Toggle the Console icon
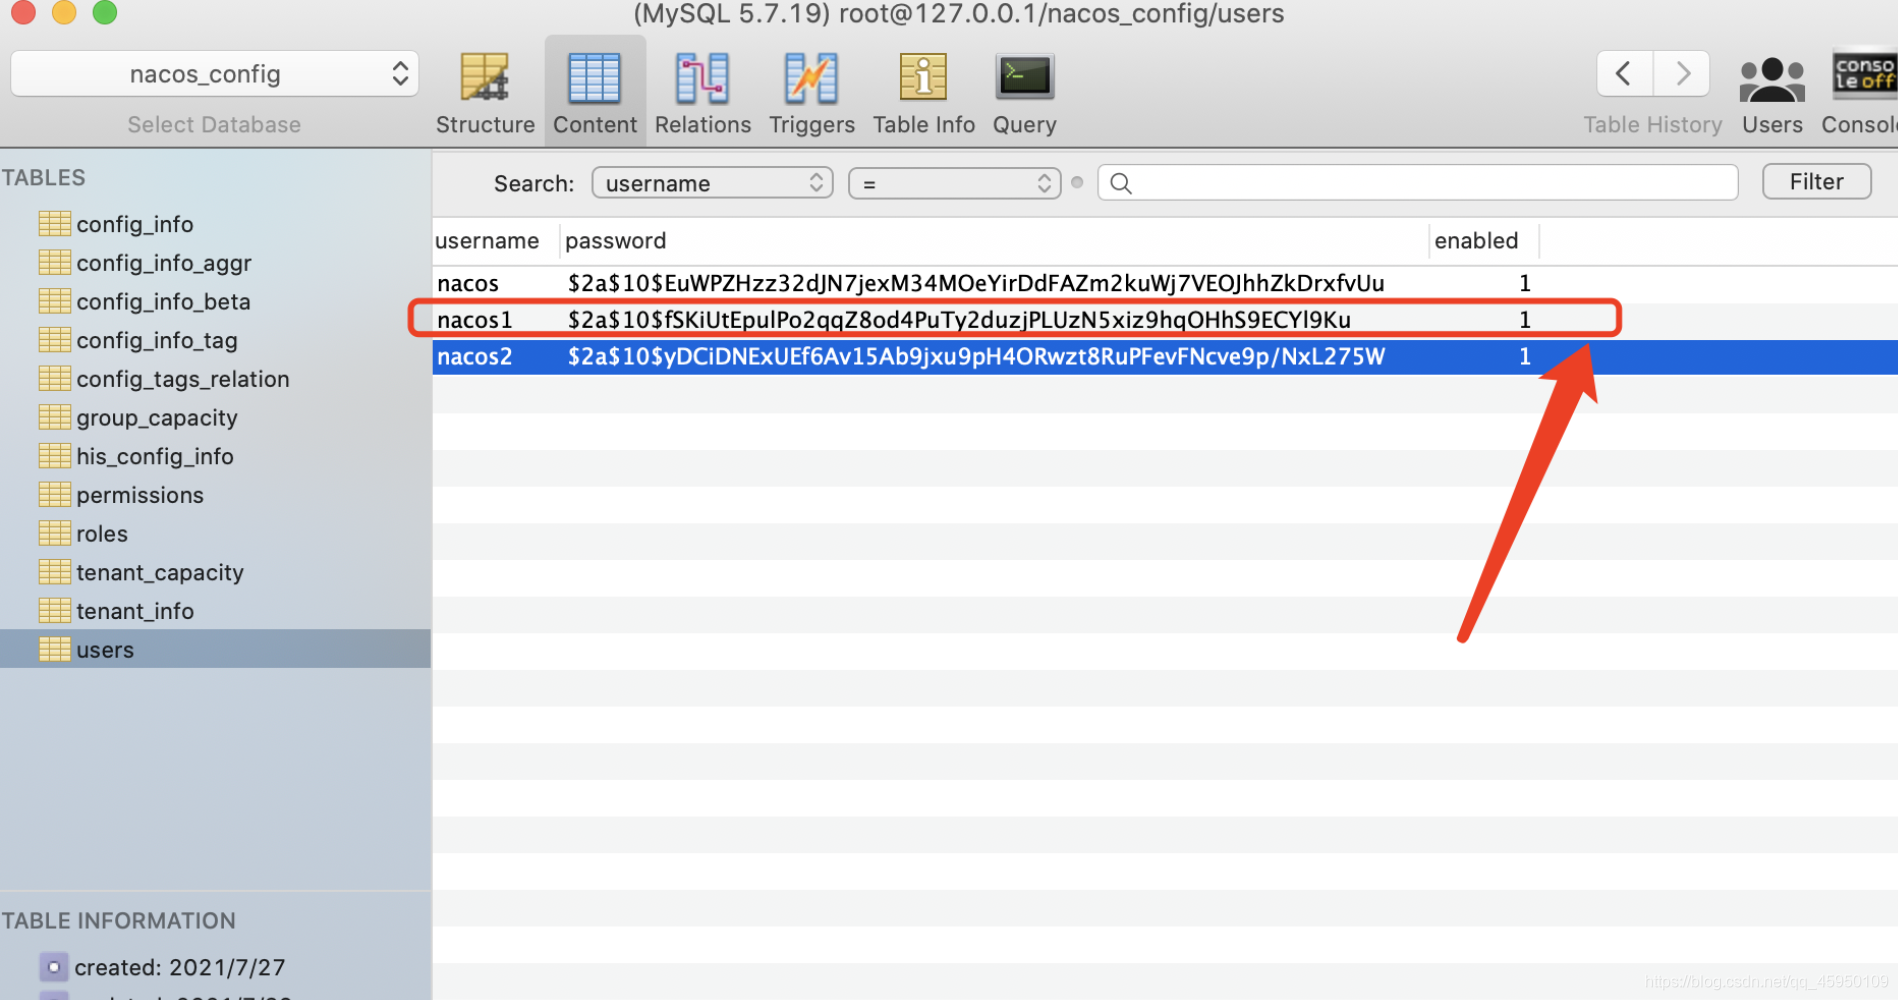This screenshot has height=1000, width=1898. pos(1865,76)
